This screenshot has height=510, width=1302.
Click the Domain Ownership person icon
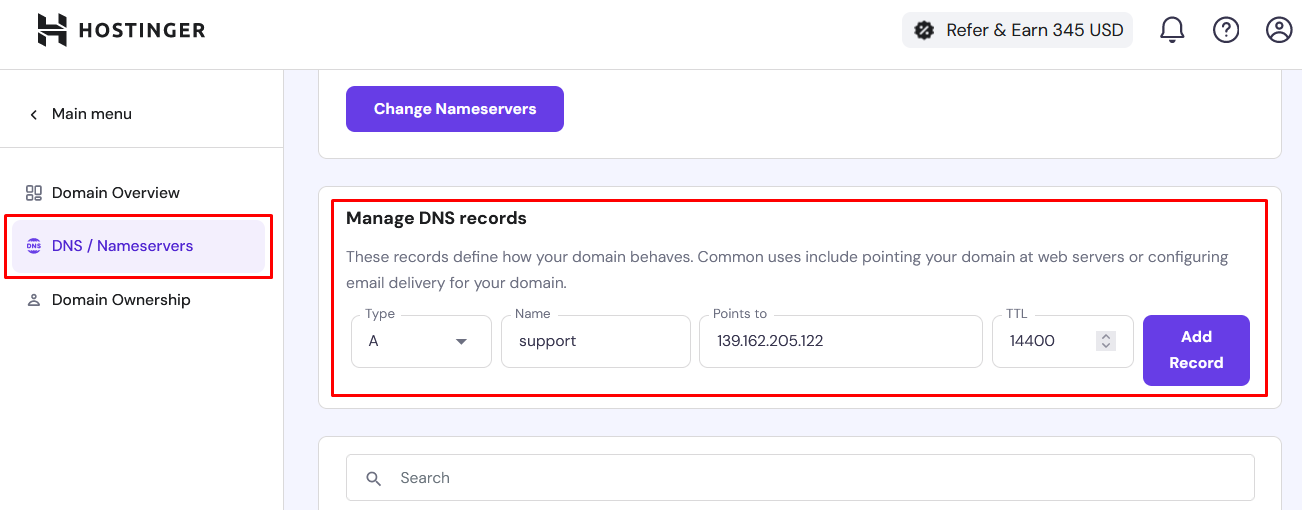(x=34, y=300)
